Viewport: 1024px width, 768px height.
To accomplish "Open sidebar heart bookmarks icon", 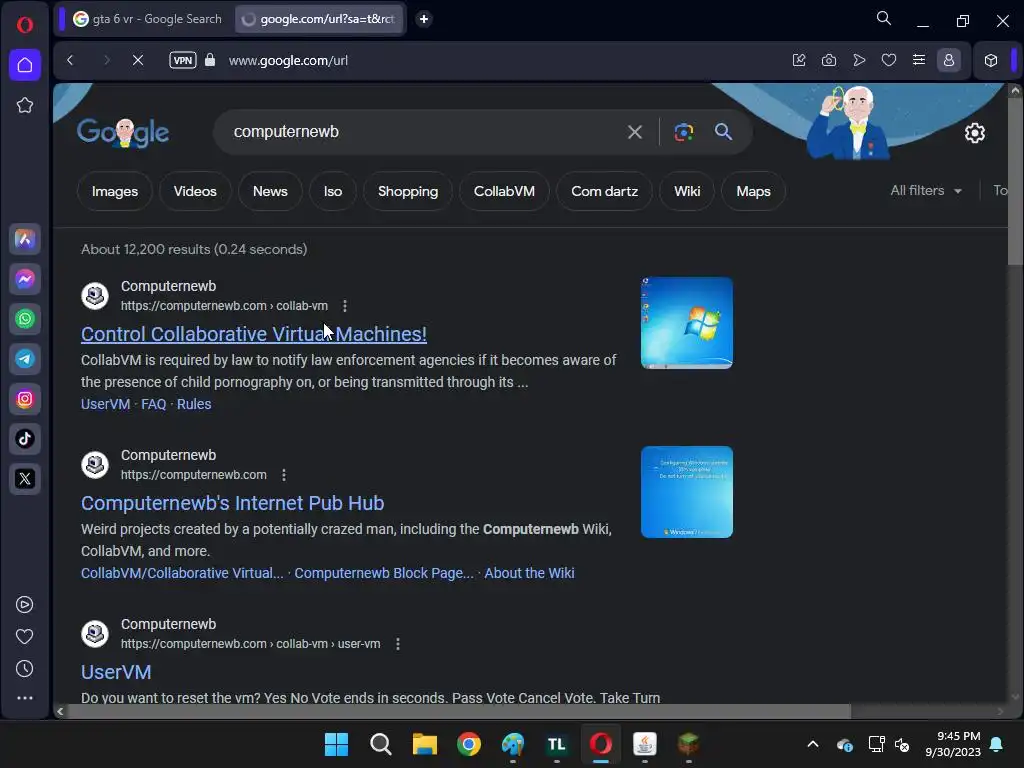I will coord(25,636).
